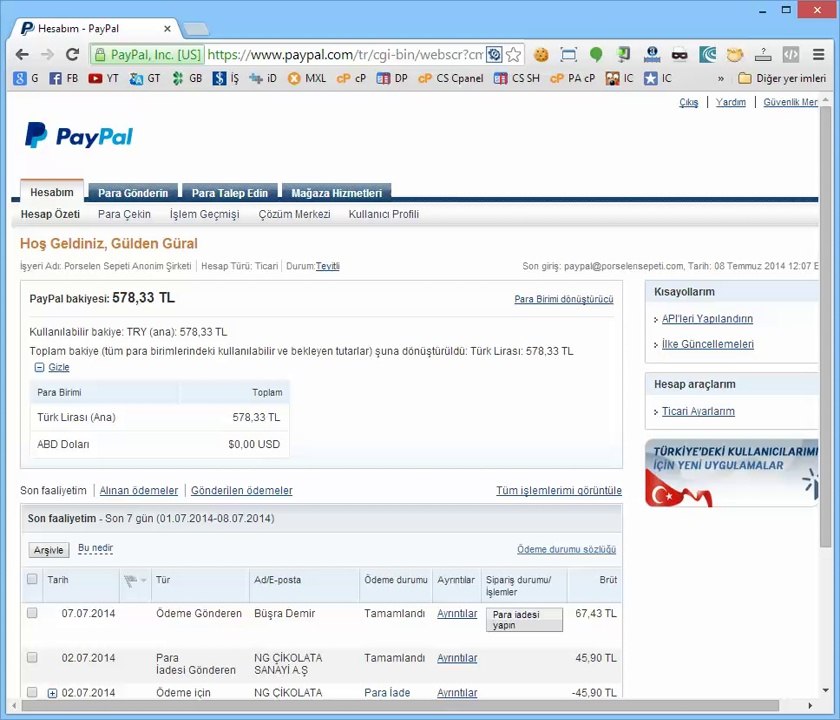Open the Mağaza Hizmetleri tab
The width and height of the screenshot is (840, 720).
tap(336, 193)
